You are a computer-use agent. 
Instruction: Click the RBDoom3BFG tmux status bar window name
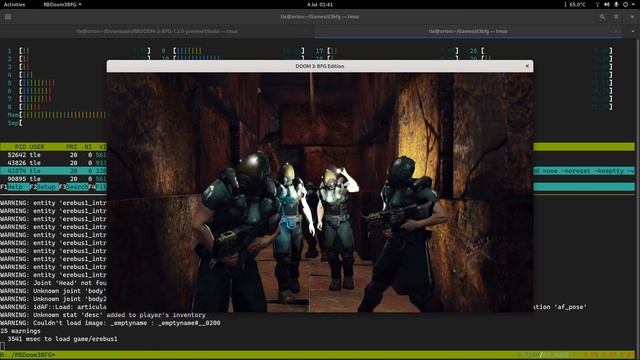coord(33,355)
